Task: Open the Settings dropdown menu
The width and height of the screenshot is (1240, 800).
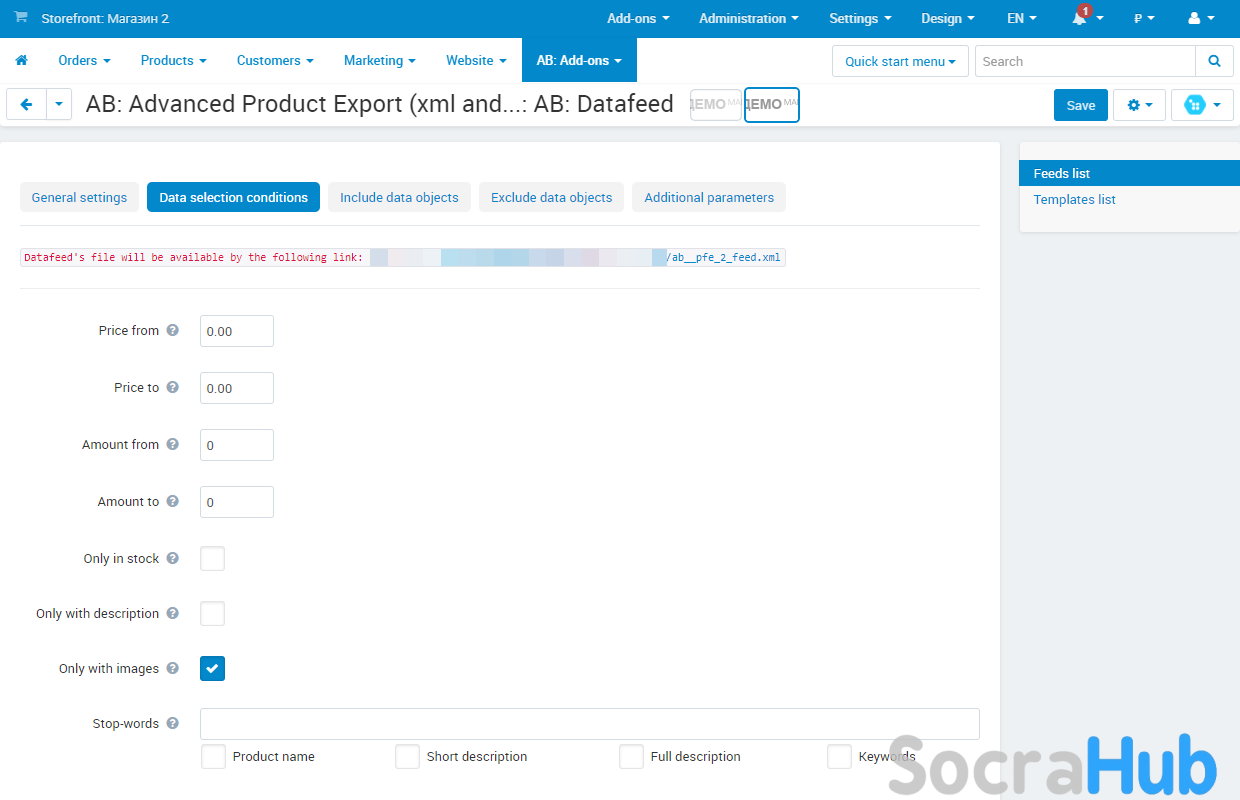Action: (860, 18)
